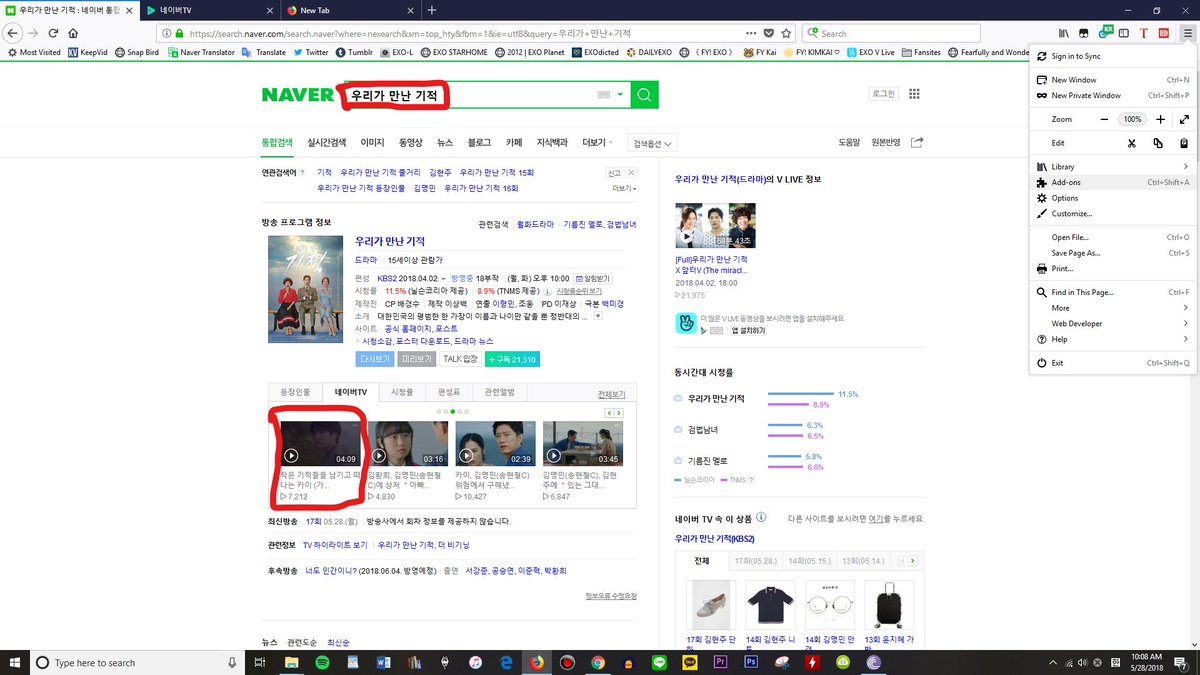This screenshot has height=675, width=1200.
Task: Play the V LIVE video thumbnail
Action: tap(715, 227)
